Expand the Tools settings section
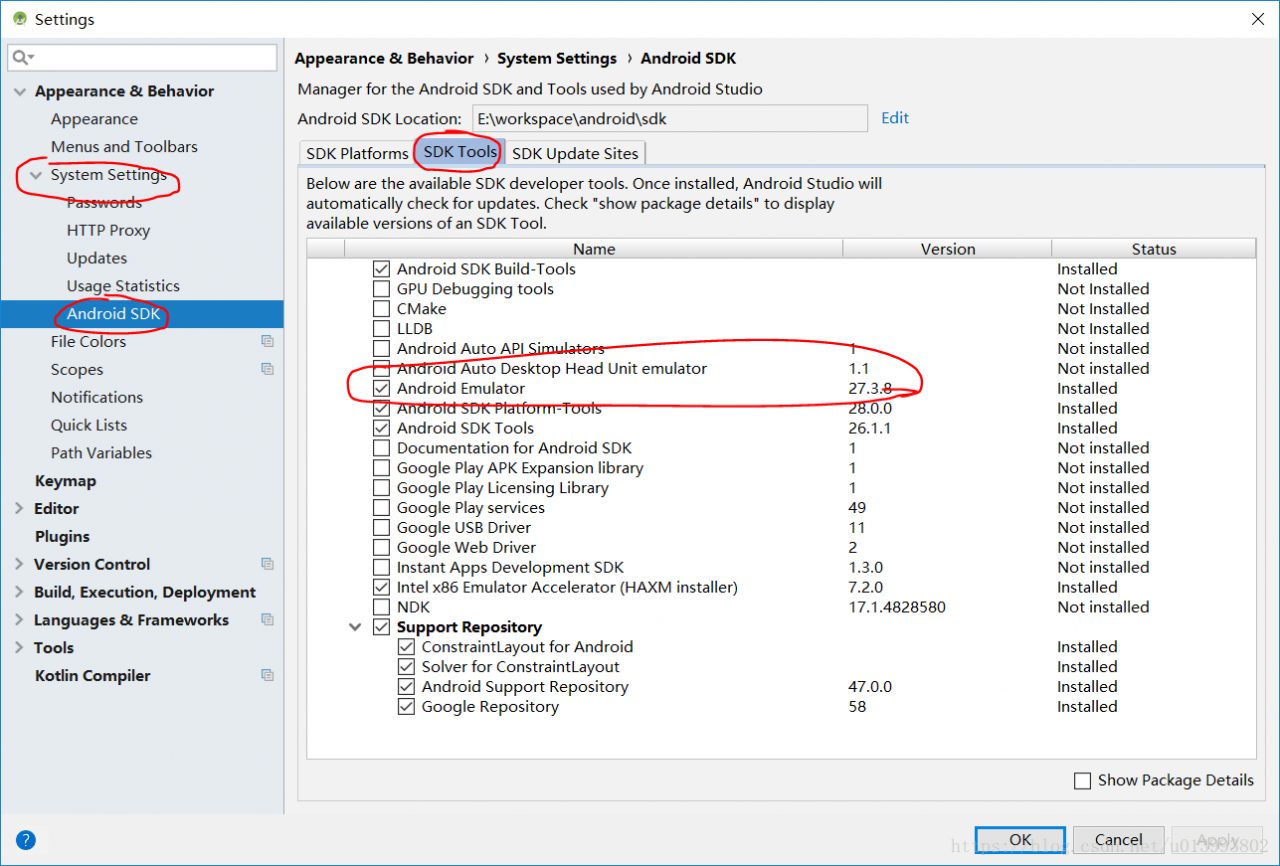 click(x=19, y=648)
